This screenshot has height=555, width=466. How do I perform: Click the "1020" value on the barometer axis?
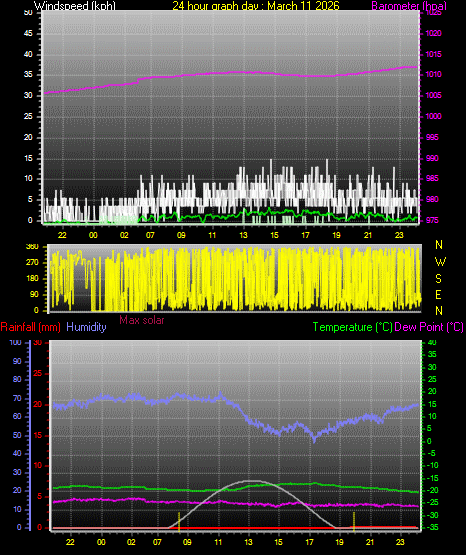[x=433, y=33]
